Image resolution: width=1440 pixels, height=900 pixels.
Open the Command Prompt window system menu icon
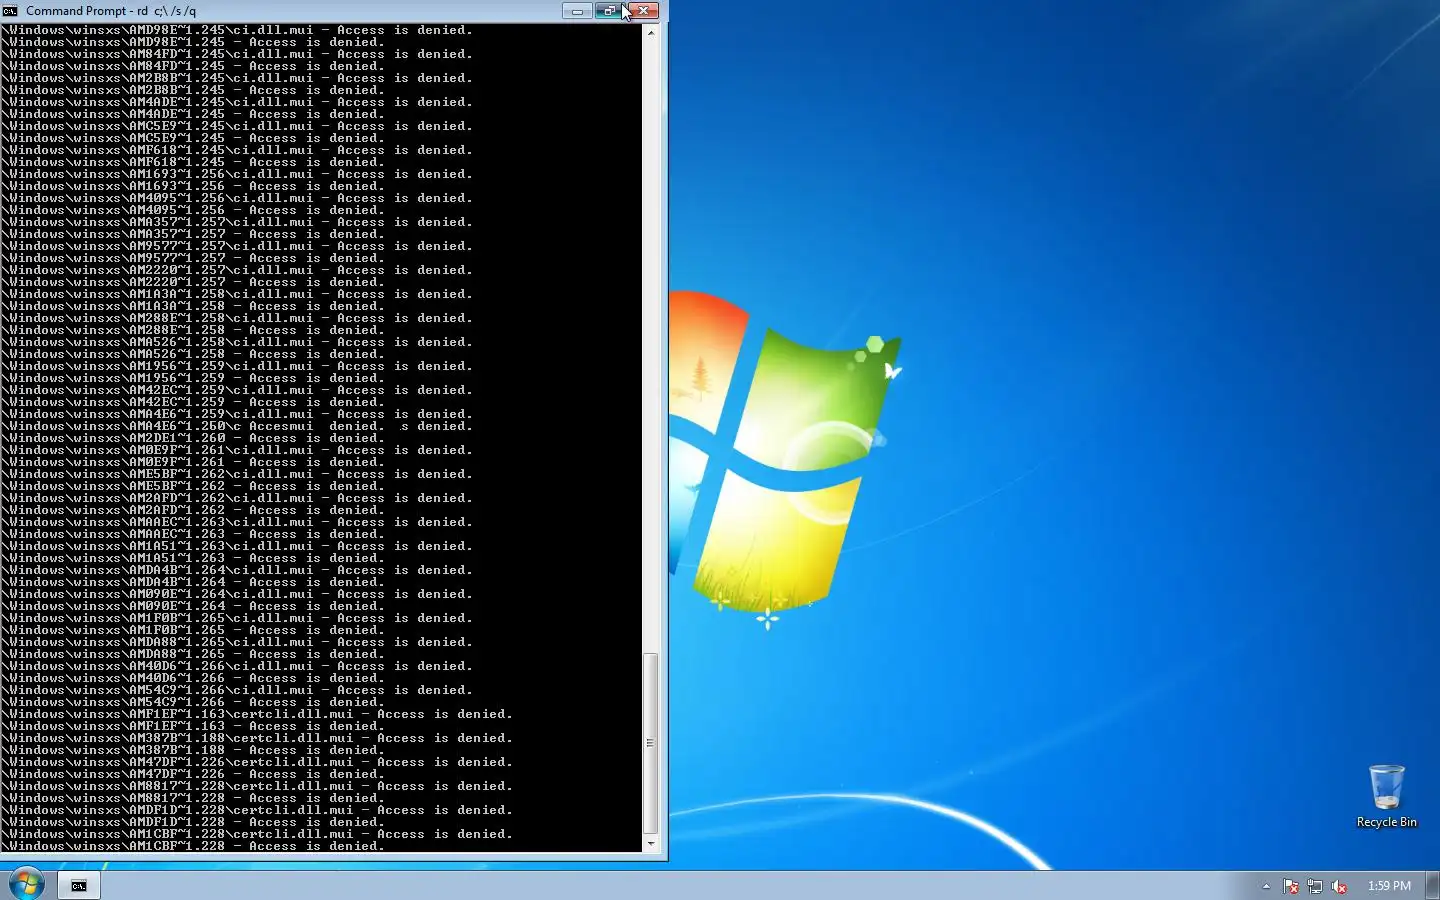tap(10, 11)
